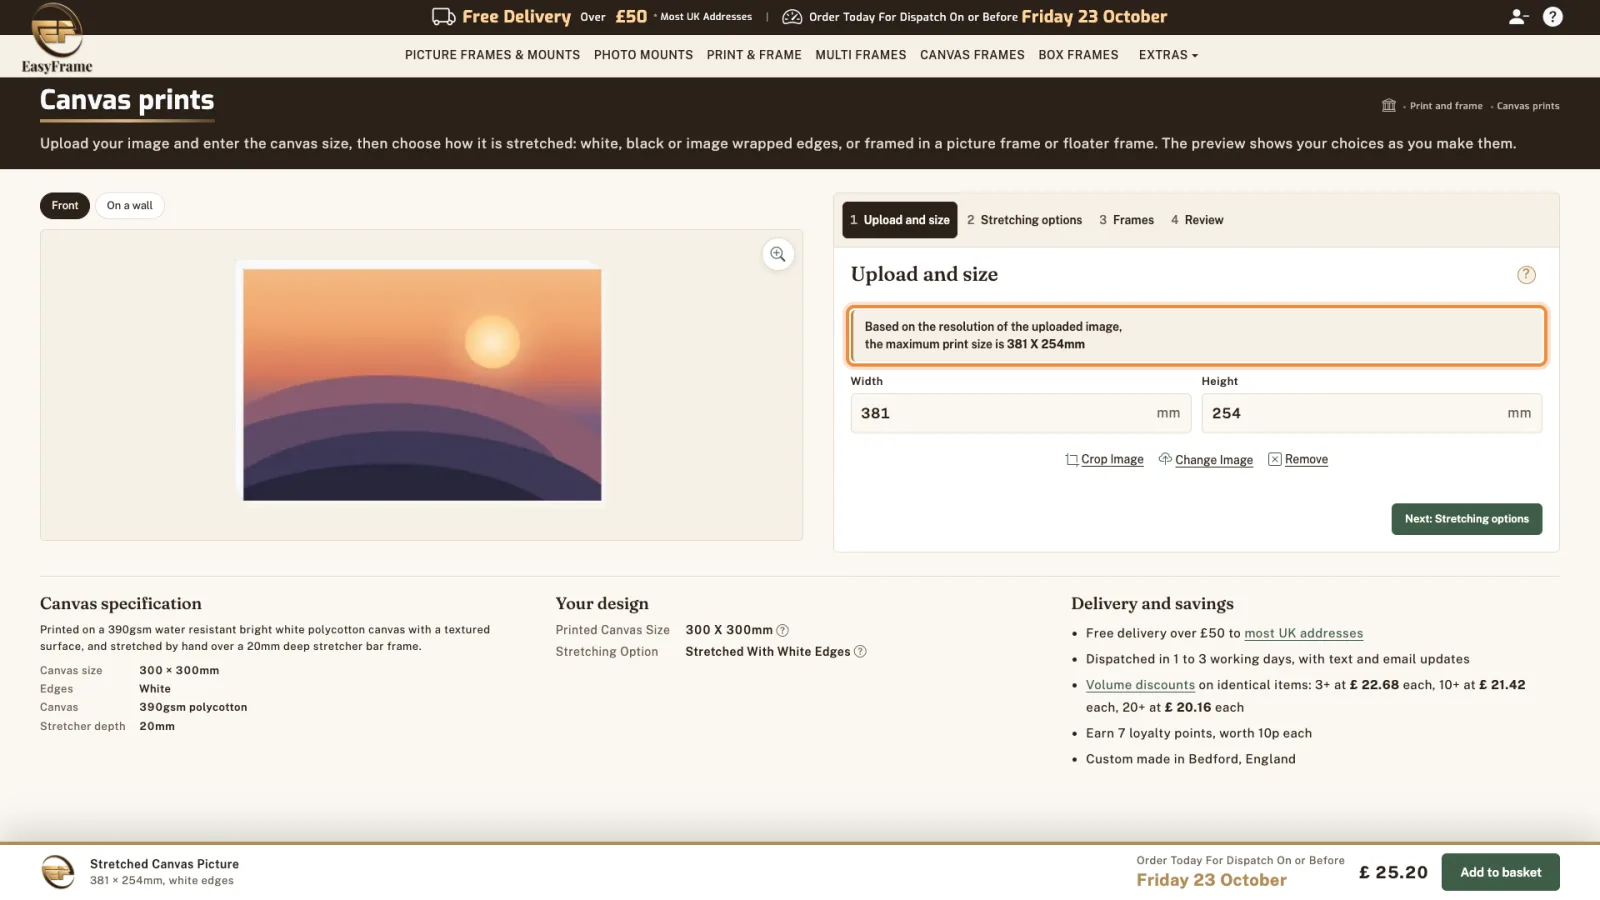Switch preview to On a wall
This screenshot has width=1600, height=900.
130,206
